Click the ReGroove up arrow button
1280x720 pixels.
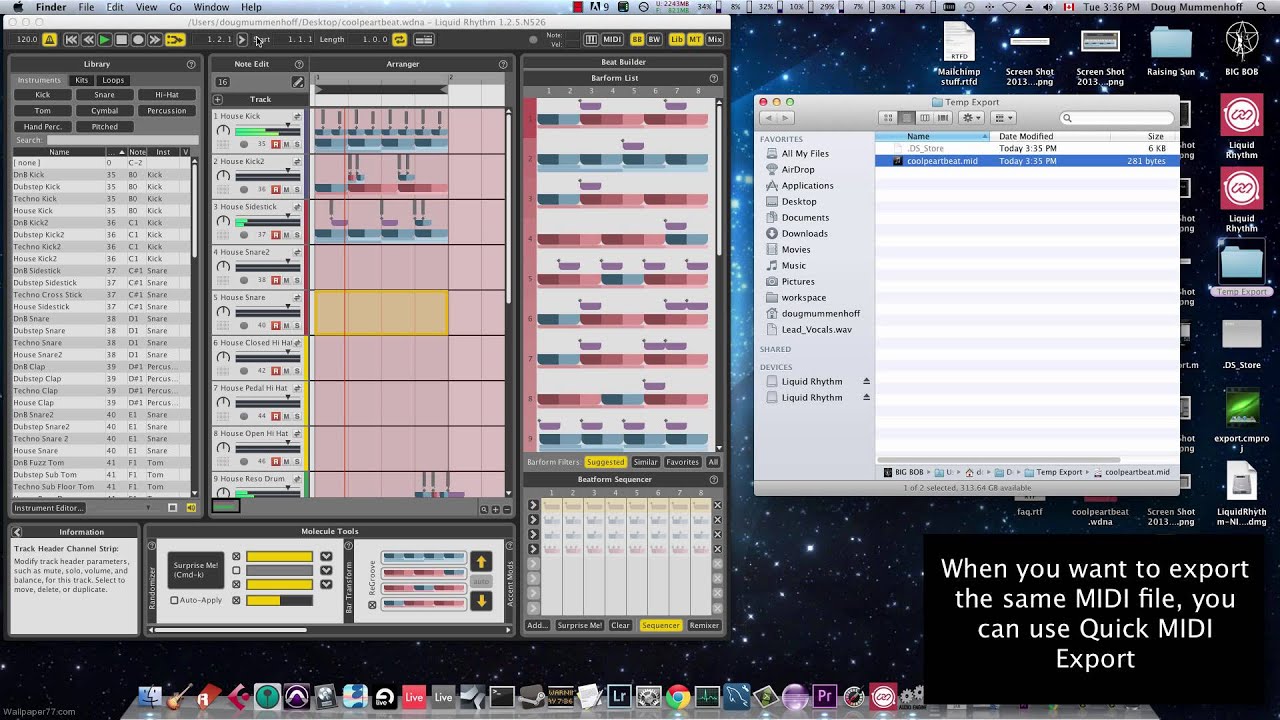[481, 562]
